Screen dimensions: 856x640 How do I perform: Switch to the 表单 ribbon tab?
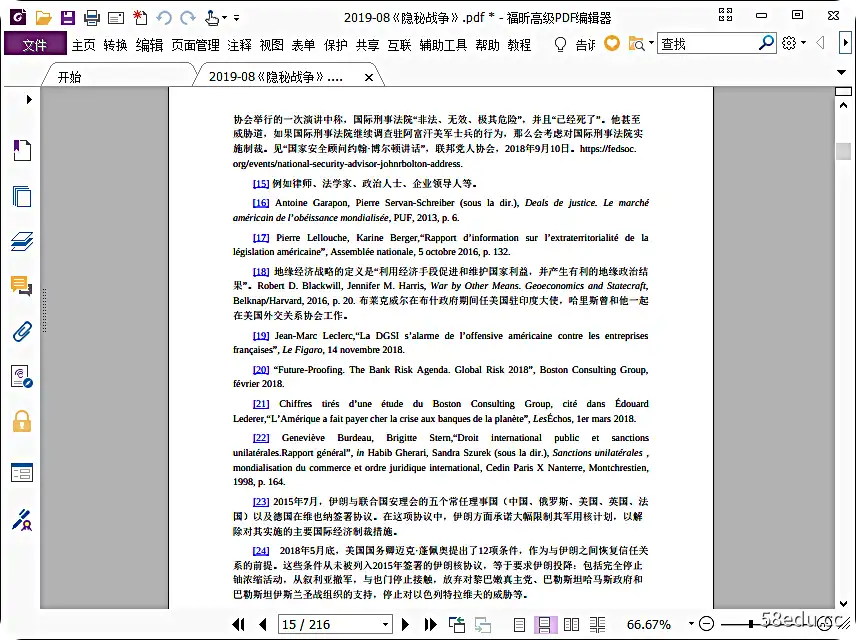point(303,45)
